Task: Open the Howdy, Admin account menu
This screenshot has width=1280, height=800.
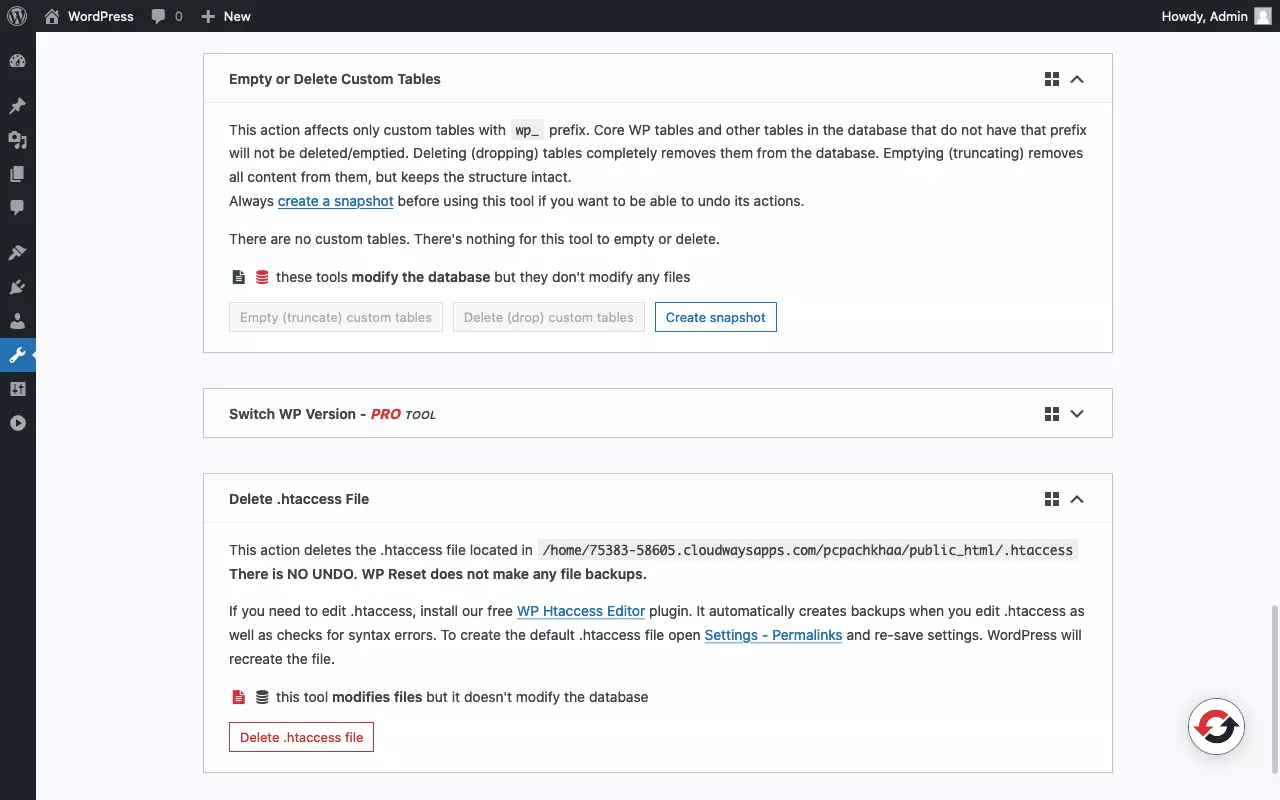Action: pos(1216,16)
